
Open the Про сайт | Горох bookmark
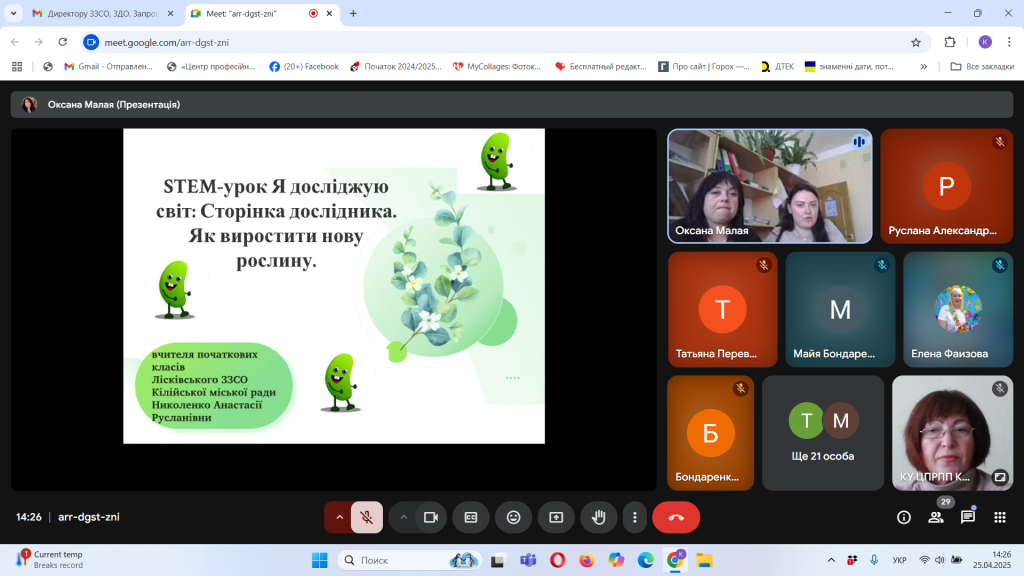(x=704, y=67)
